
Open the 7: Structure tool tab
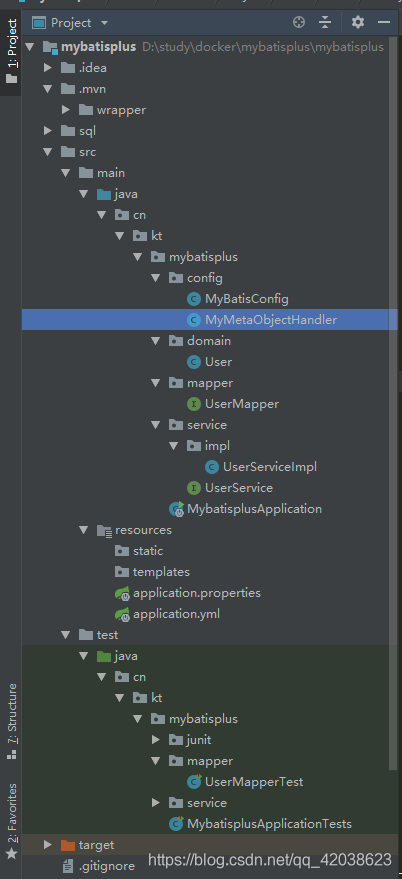click(x=11, y=721)
